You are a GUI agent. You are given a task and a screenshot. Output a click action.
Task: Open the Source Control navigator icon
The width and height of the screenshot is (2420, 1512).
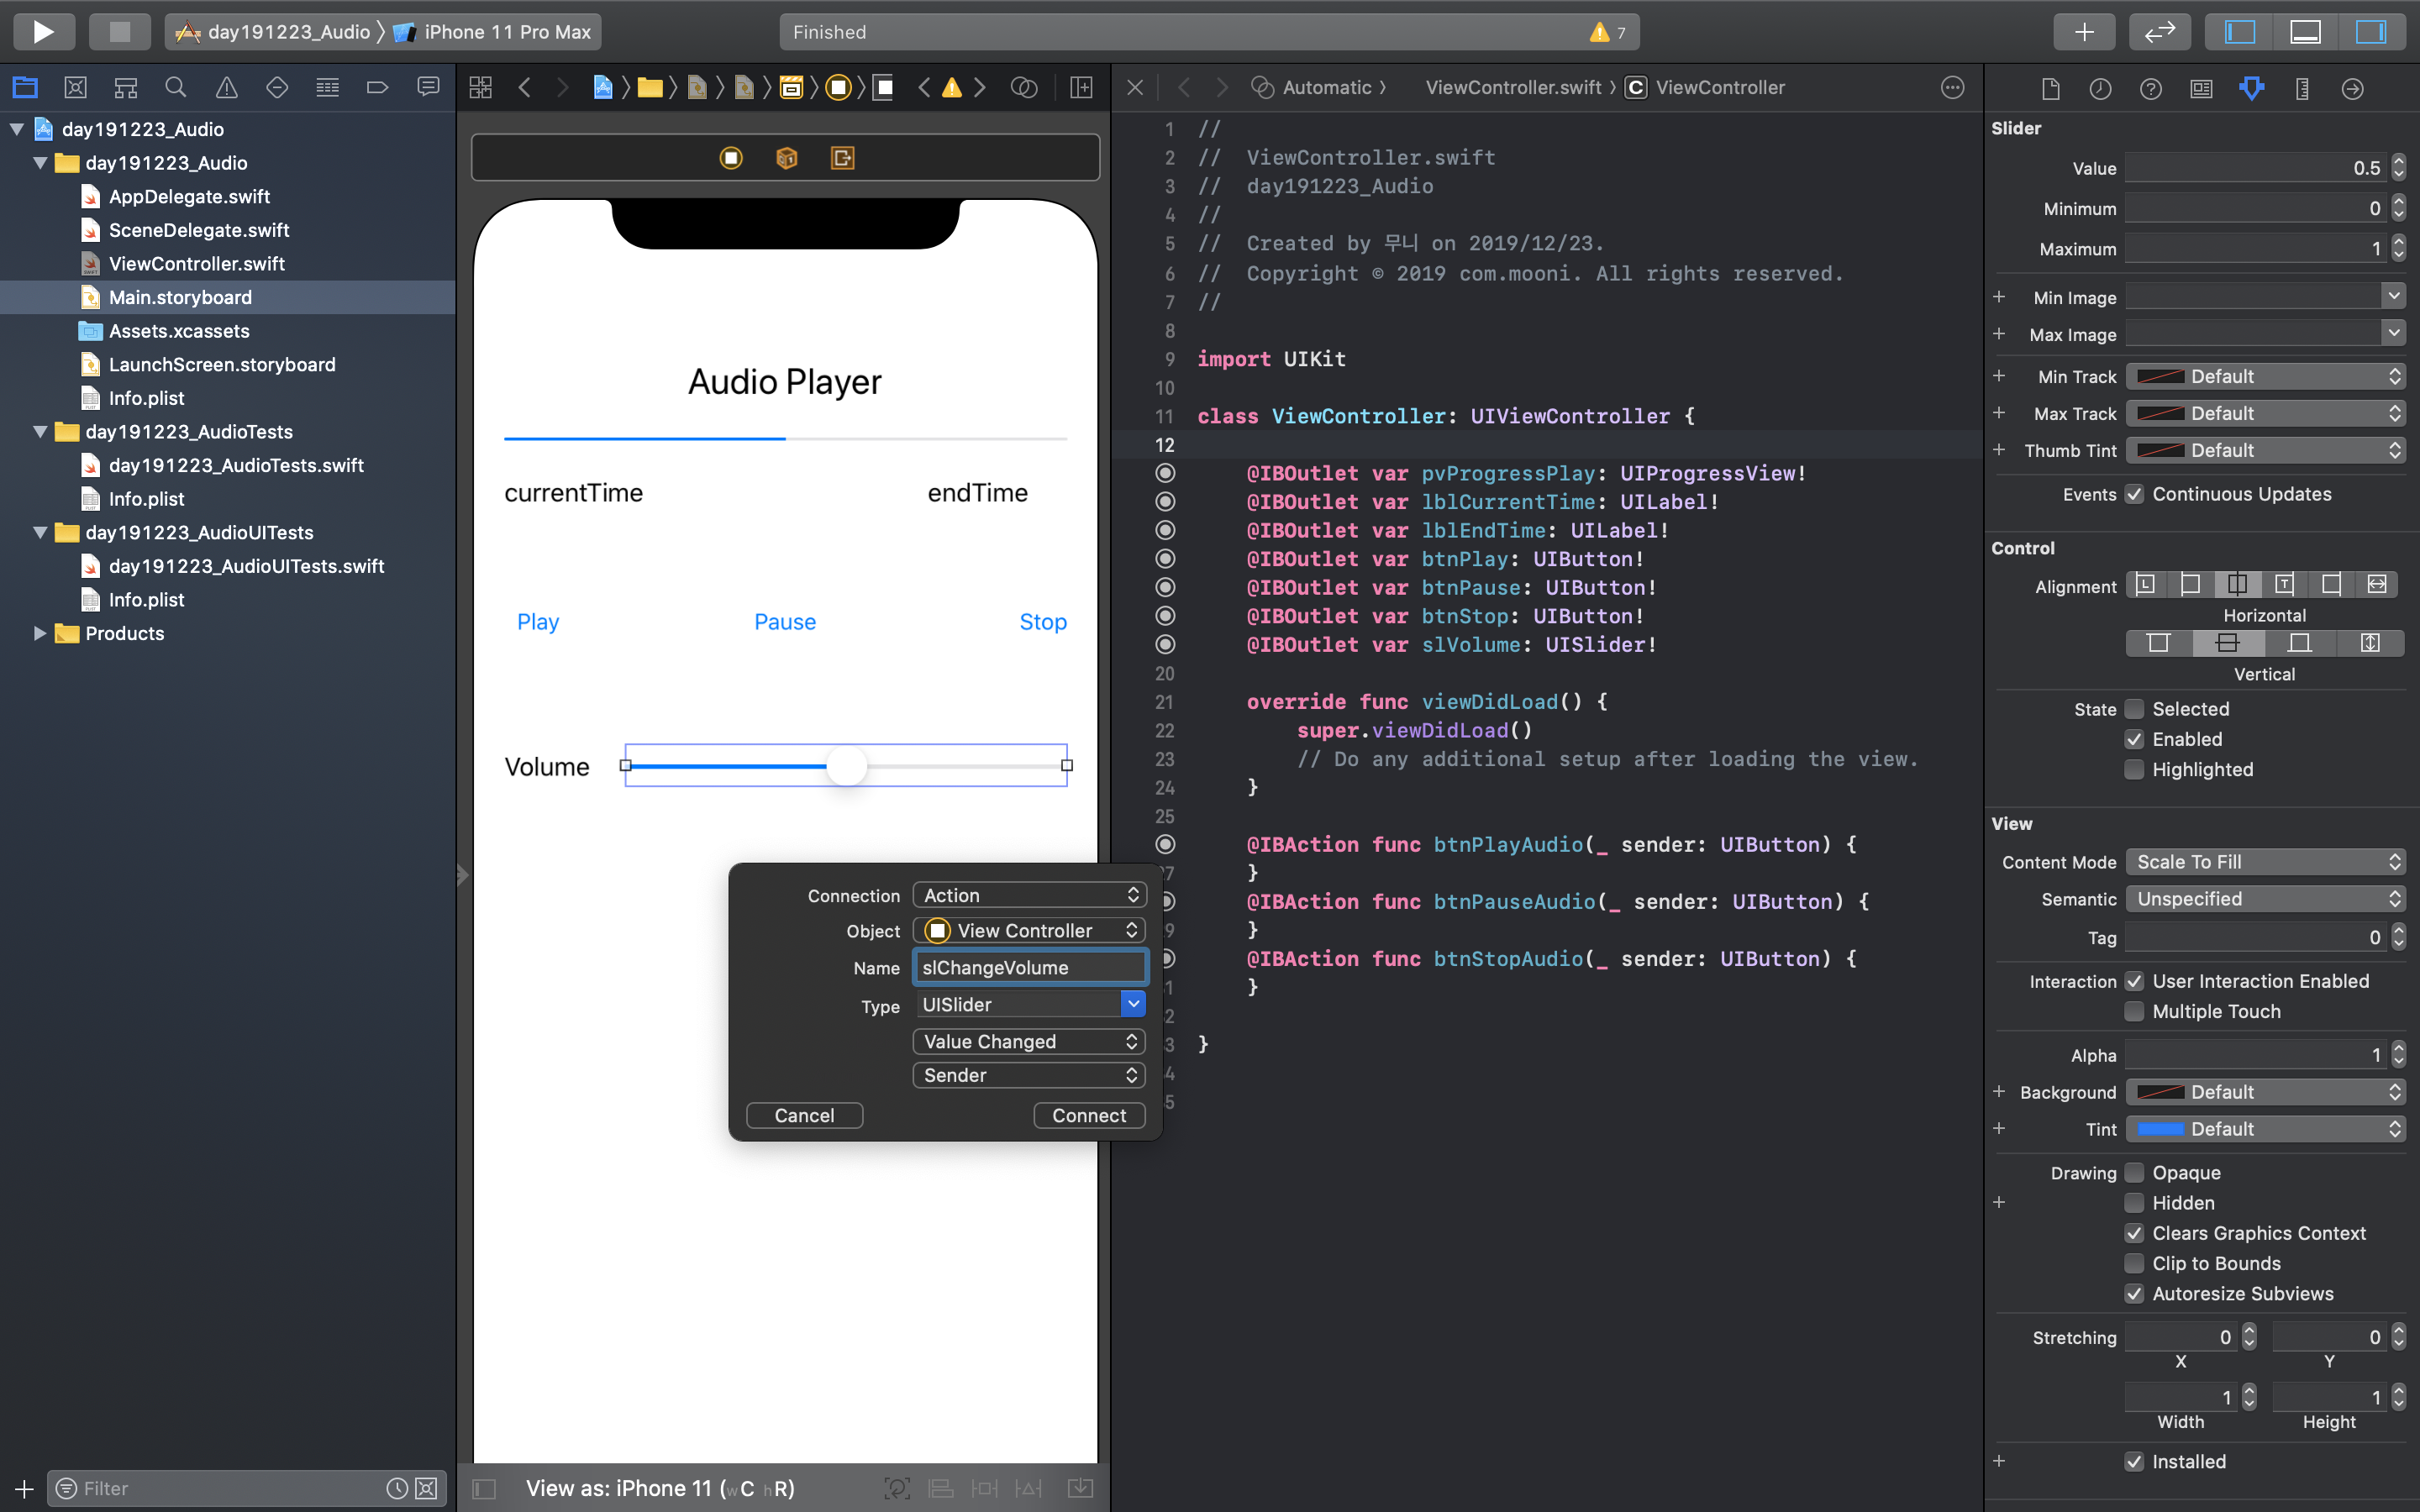(x=75, y=88)
